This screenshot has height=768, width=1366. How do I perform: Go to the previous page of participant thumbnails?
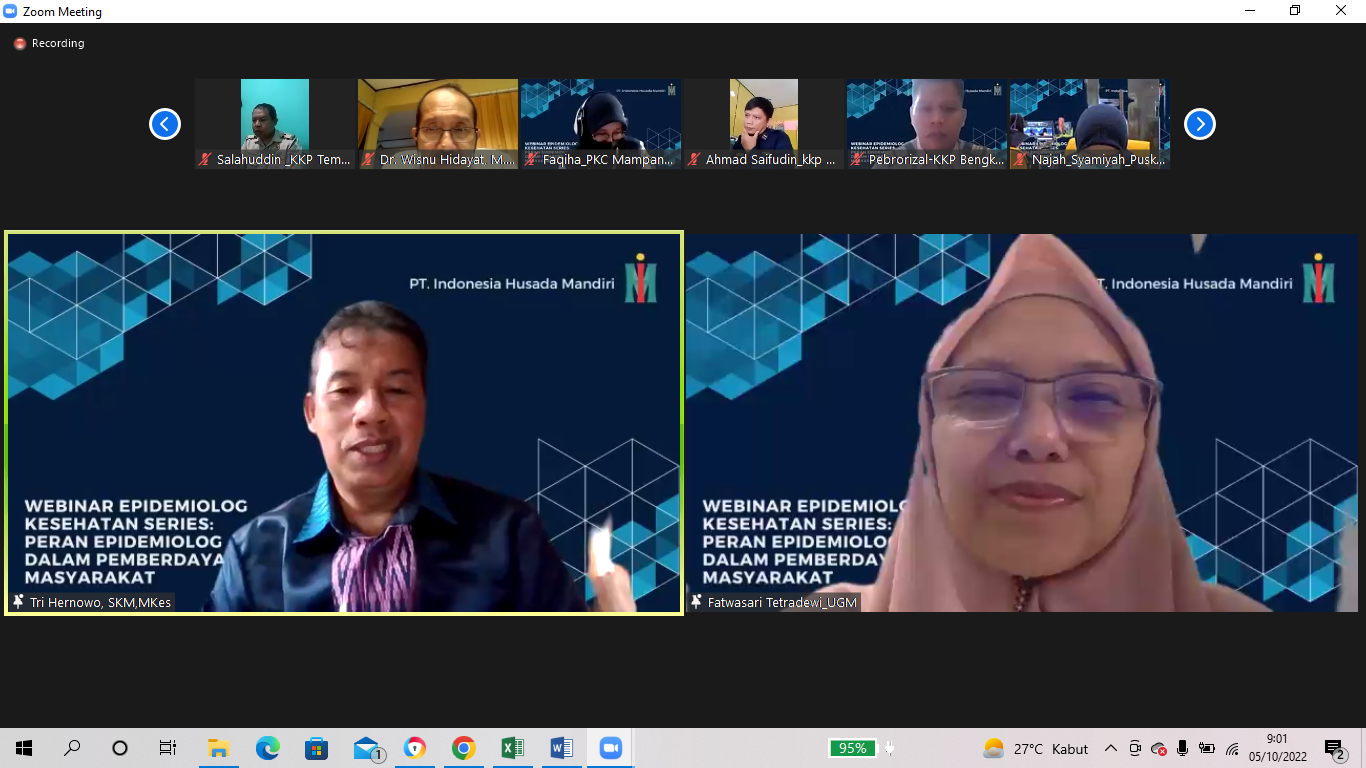[165, 124]
